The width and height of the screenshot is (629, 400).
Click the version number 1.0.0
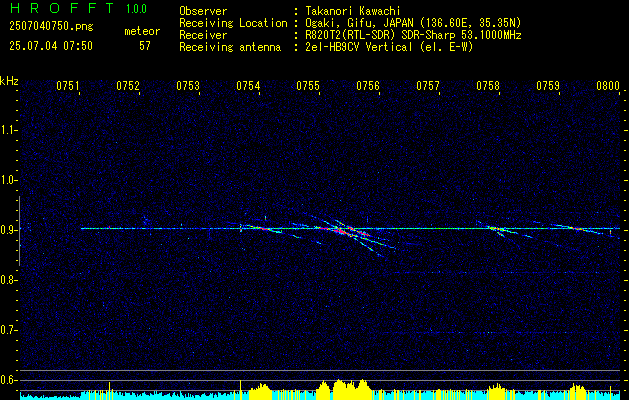point(136,8)
